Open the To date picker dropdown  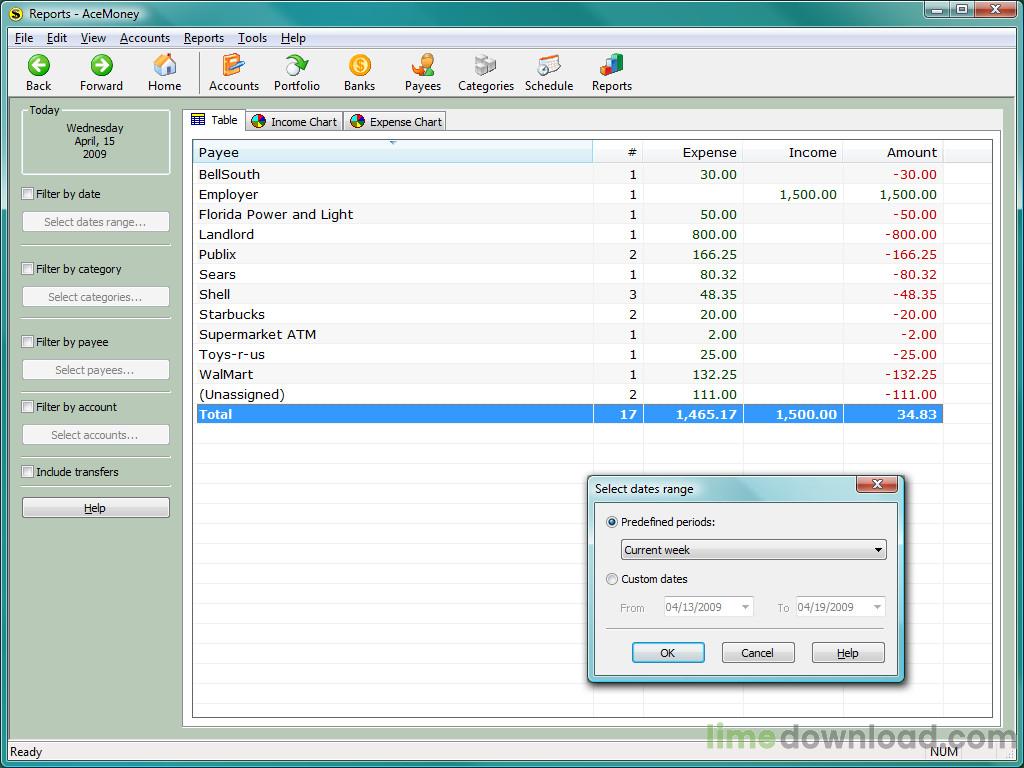pos(878,607)
